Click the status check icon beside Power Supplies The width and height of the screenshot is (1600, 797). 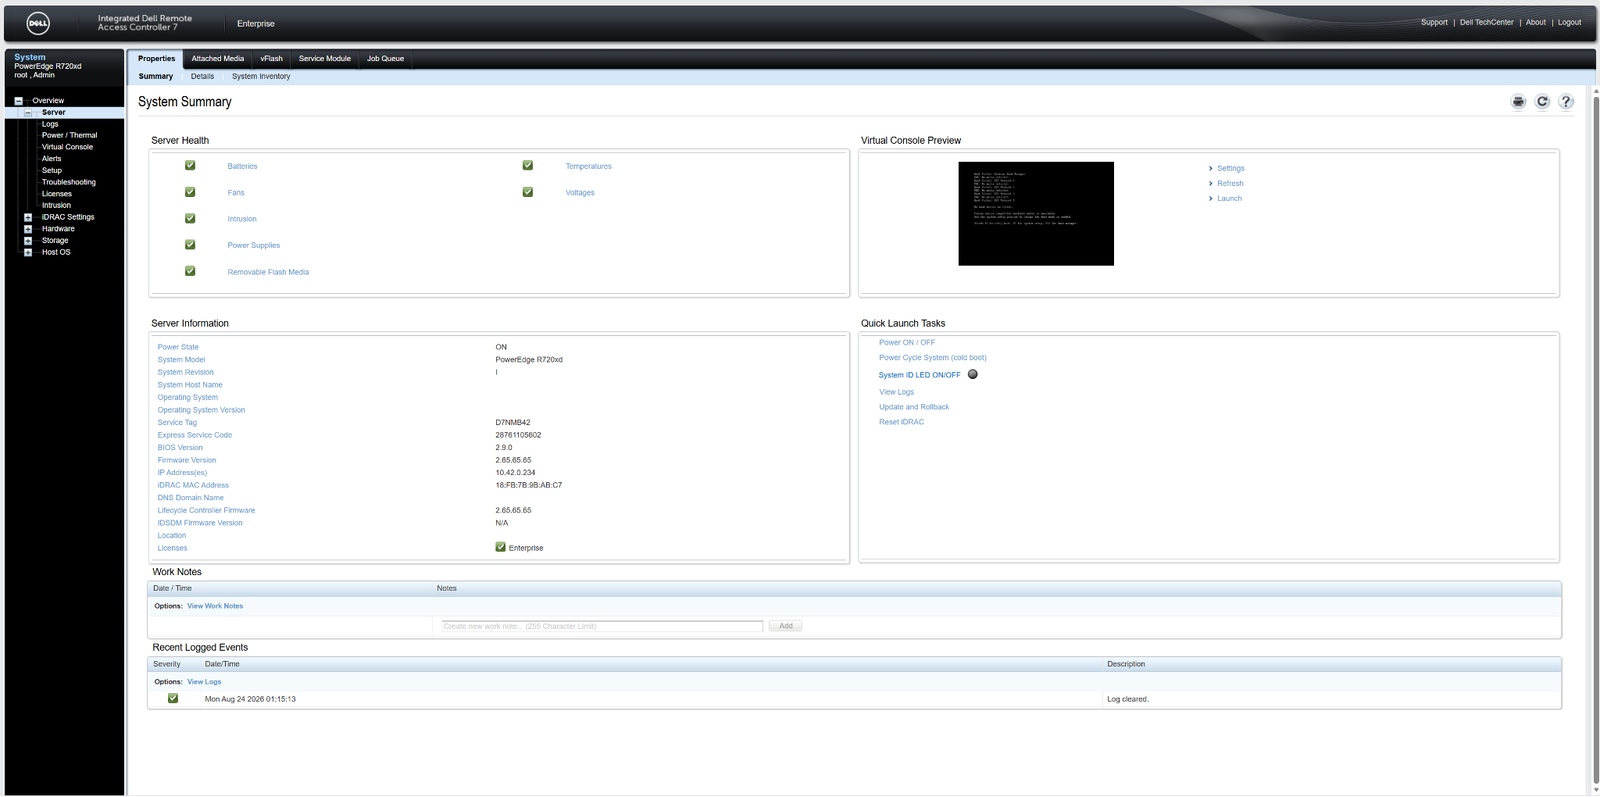click(x=190, y=245)
